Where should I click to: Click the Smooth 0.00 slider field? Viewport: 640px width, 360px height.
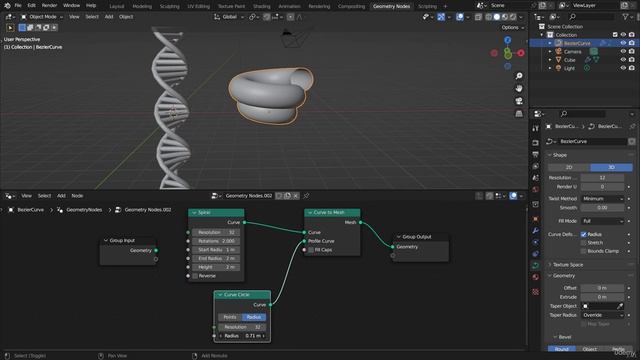click(602, 208)
